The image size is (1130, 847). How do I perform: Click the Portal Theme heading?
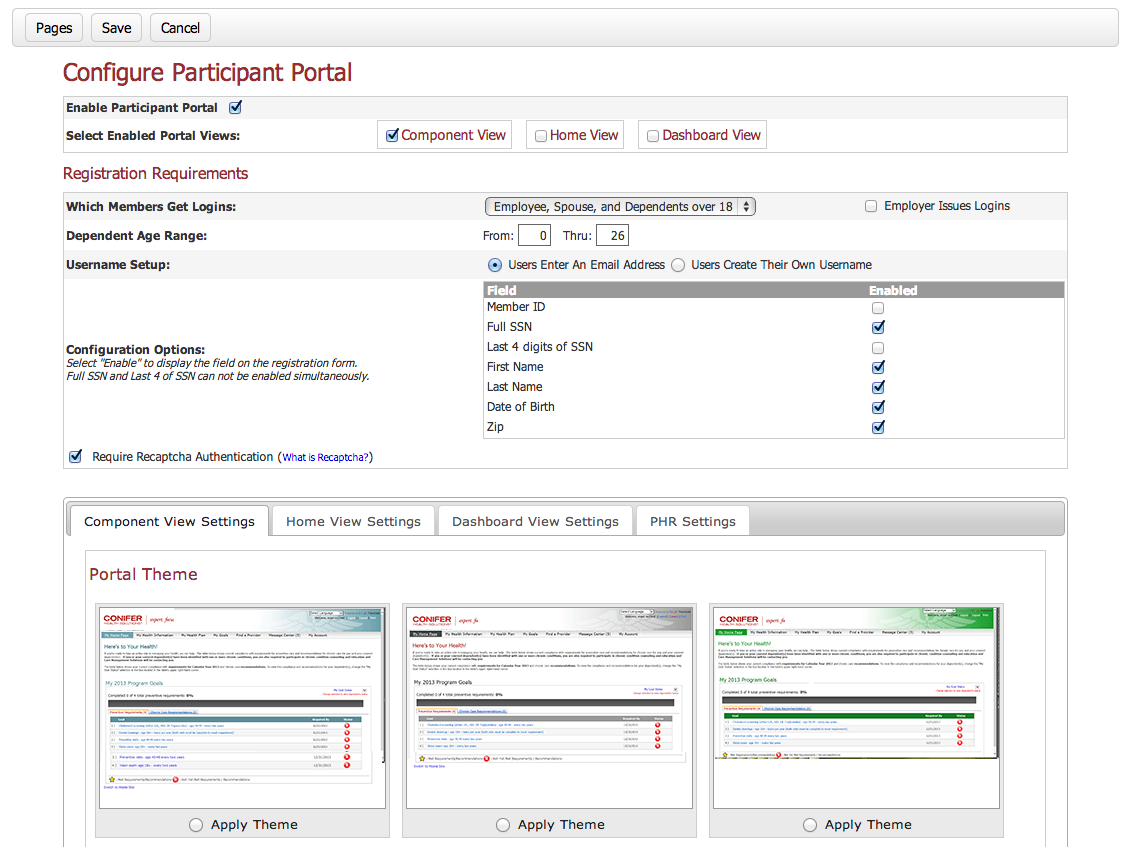coord(143,575)
